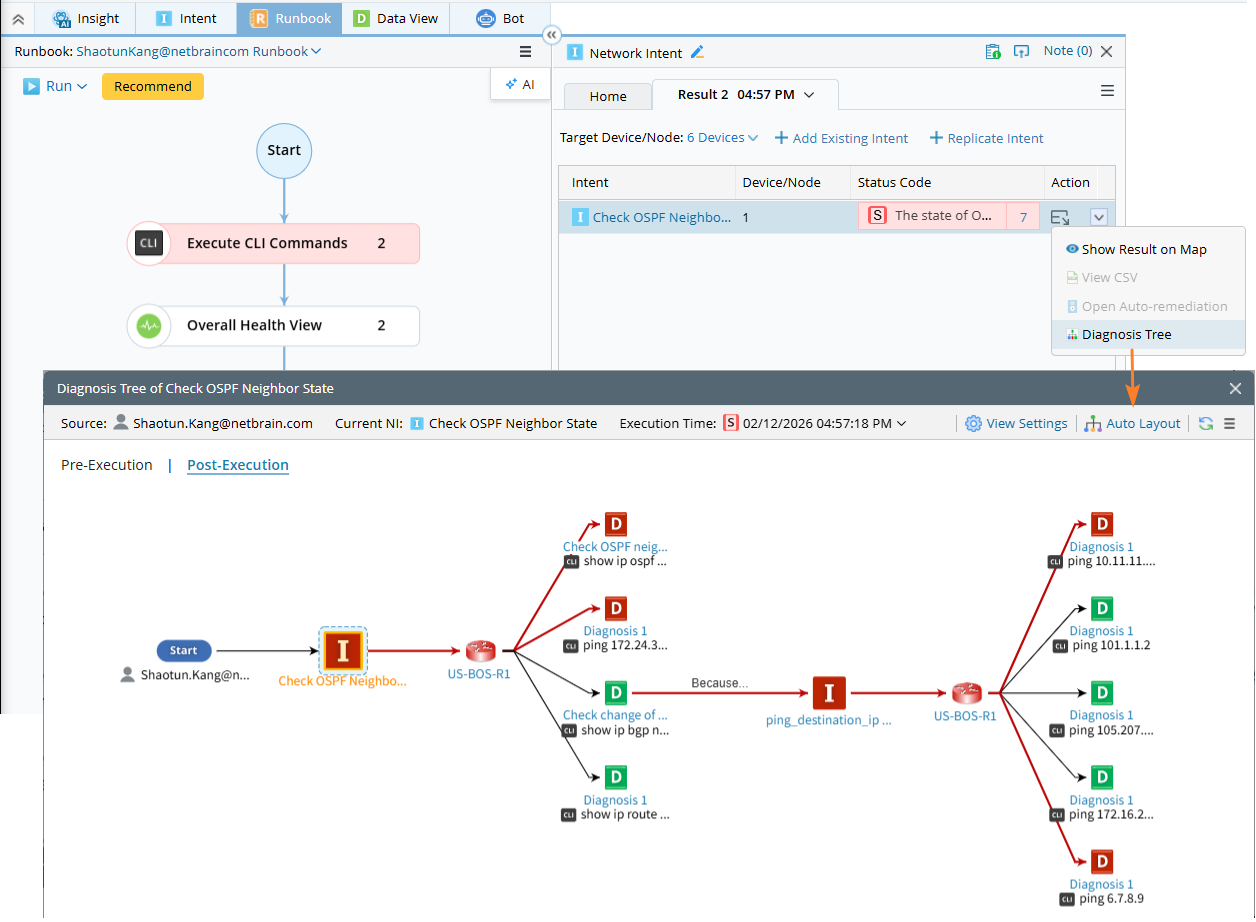Click the Start node in the diagnosis tree
This screenshot has width=1256, height=922.
[x=184, y=650]
